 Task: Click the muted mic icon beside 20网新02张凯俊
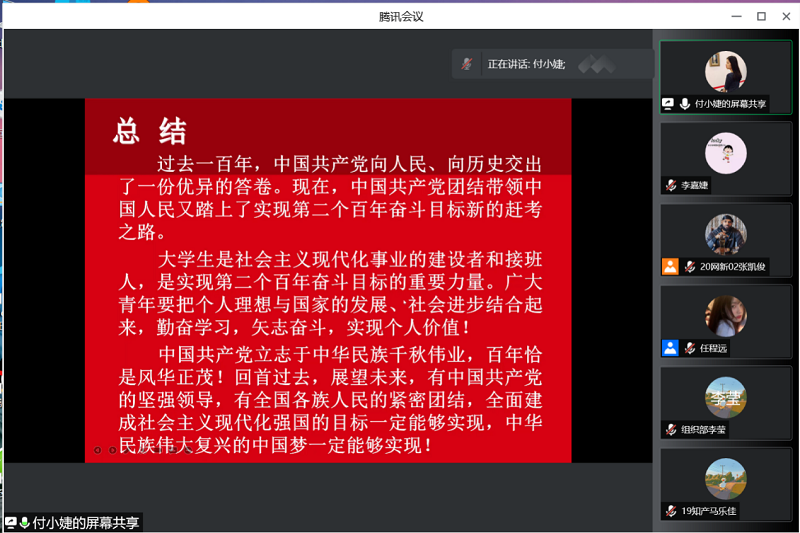point(689,267)
